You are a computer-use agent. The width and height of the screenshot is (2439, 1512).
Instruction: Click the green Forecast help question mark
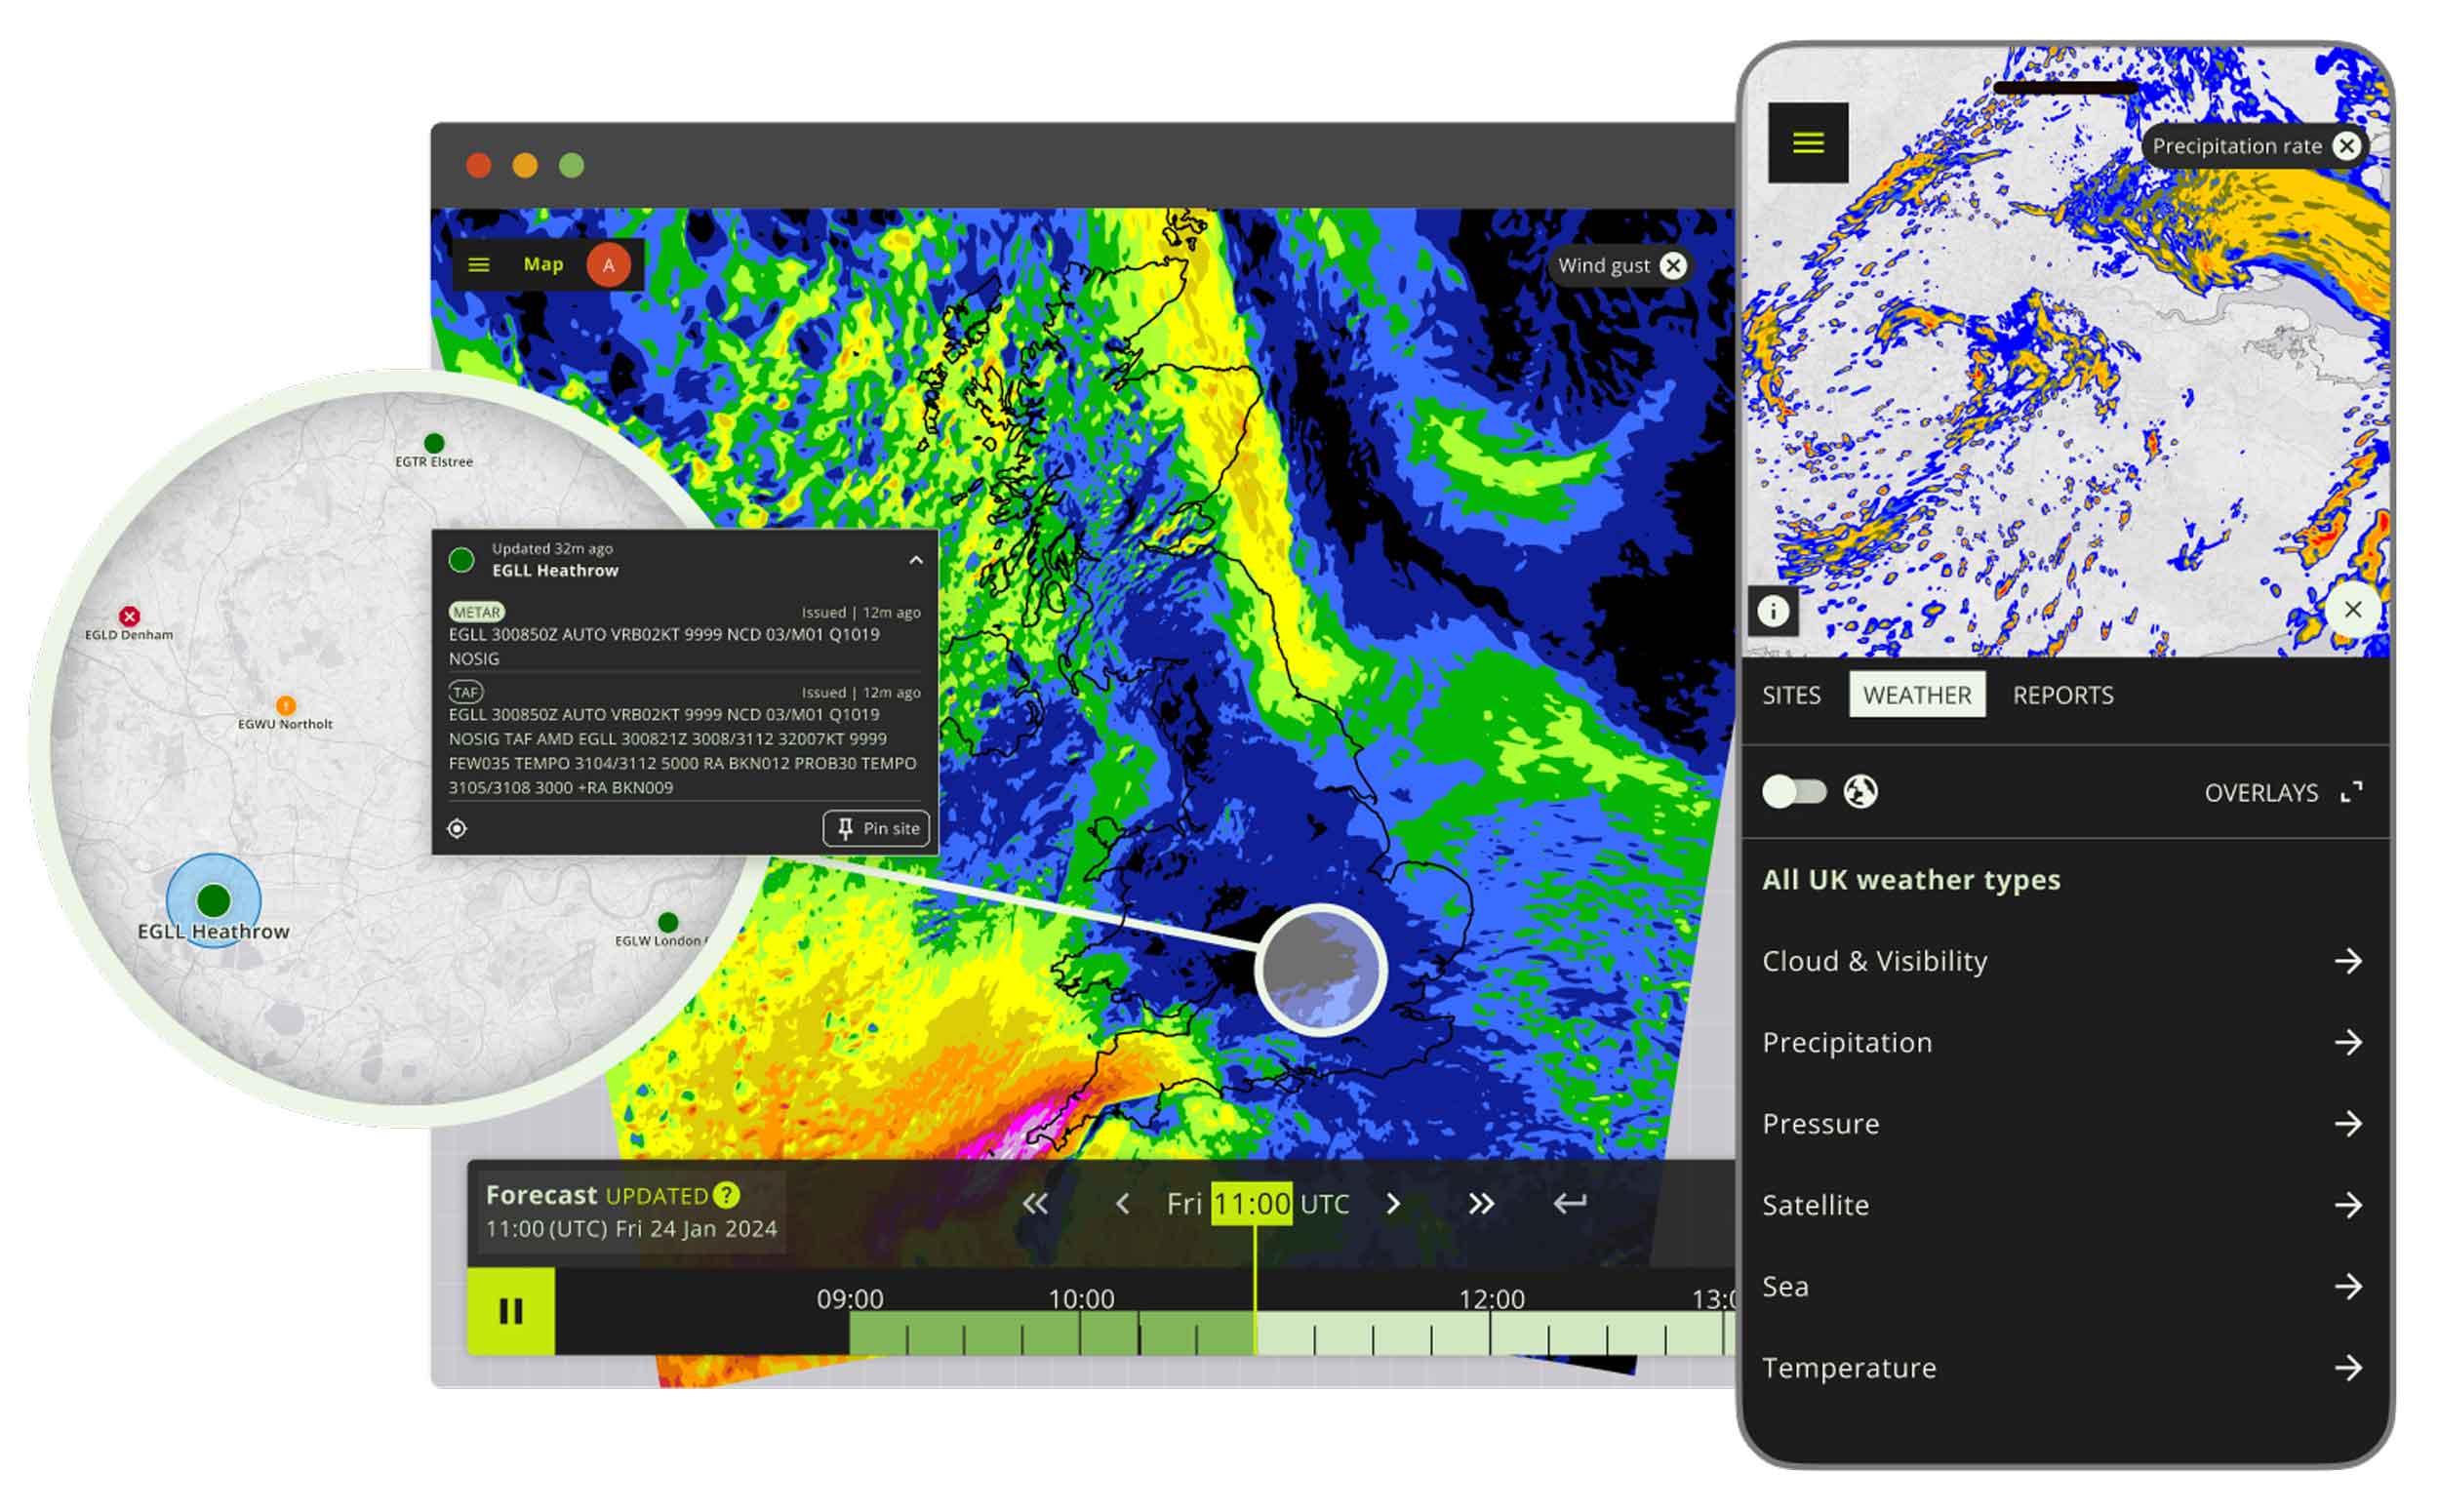tap(726, 1195)
